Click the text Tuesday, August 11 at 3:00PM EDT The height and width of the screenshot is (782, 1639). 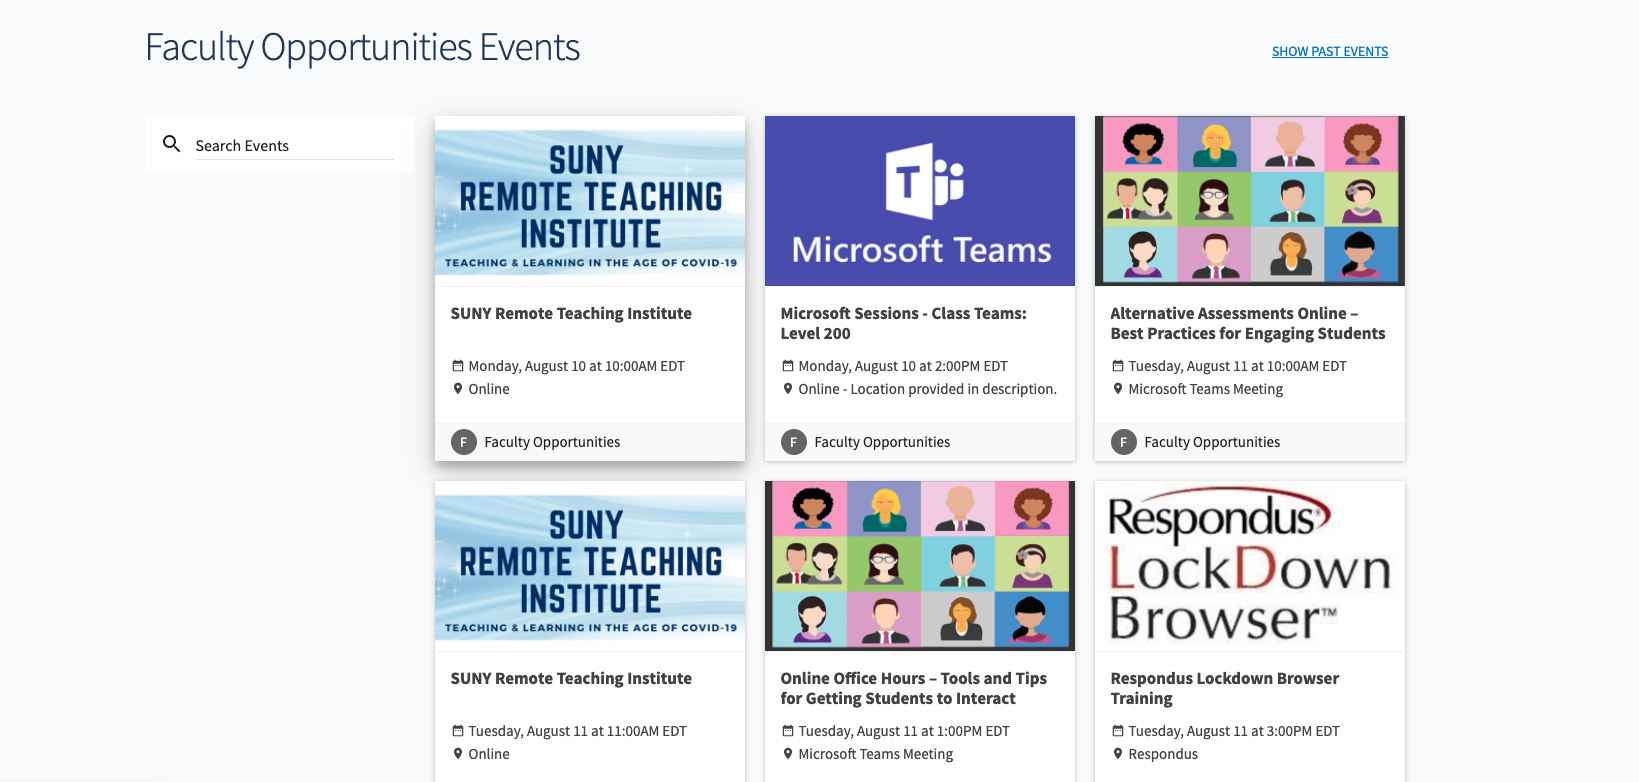[x=1234, y=731]
